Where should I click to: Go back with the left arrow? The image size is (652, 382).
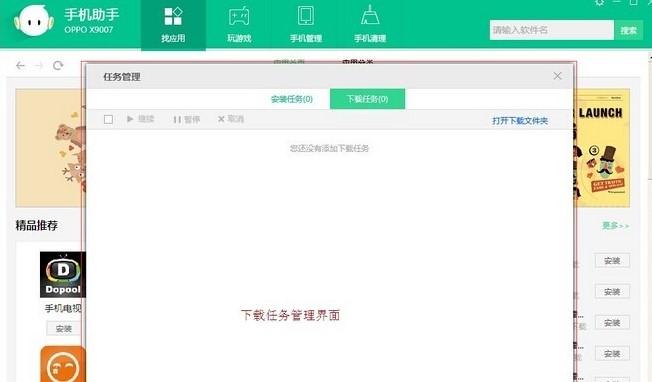pyautogui.click(x=20, y=66)
